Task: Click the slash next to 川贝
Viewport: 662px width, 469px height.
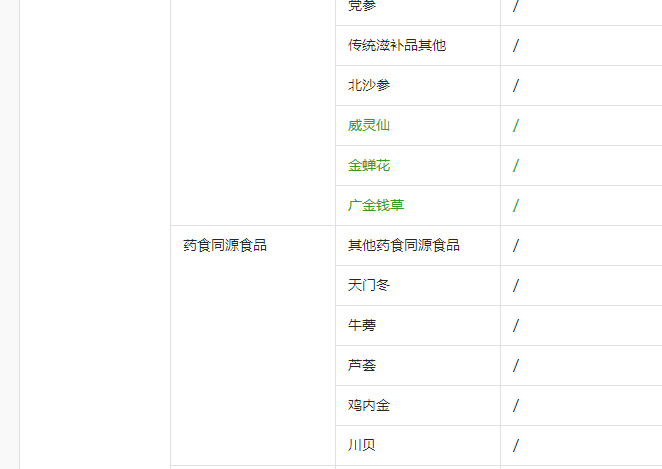Action: click(515, 445)
